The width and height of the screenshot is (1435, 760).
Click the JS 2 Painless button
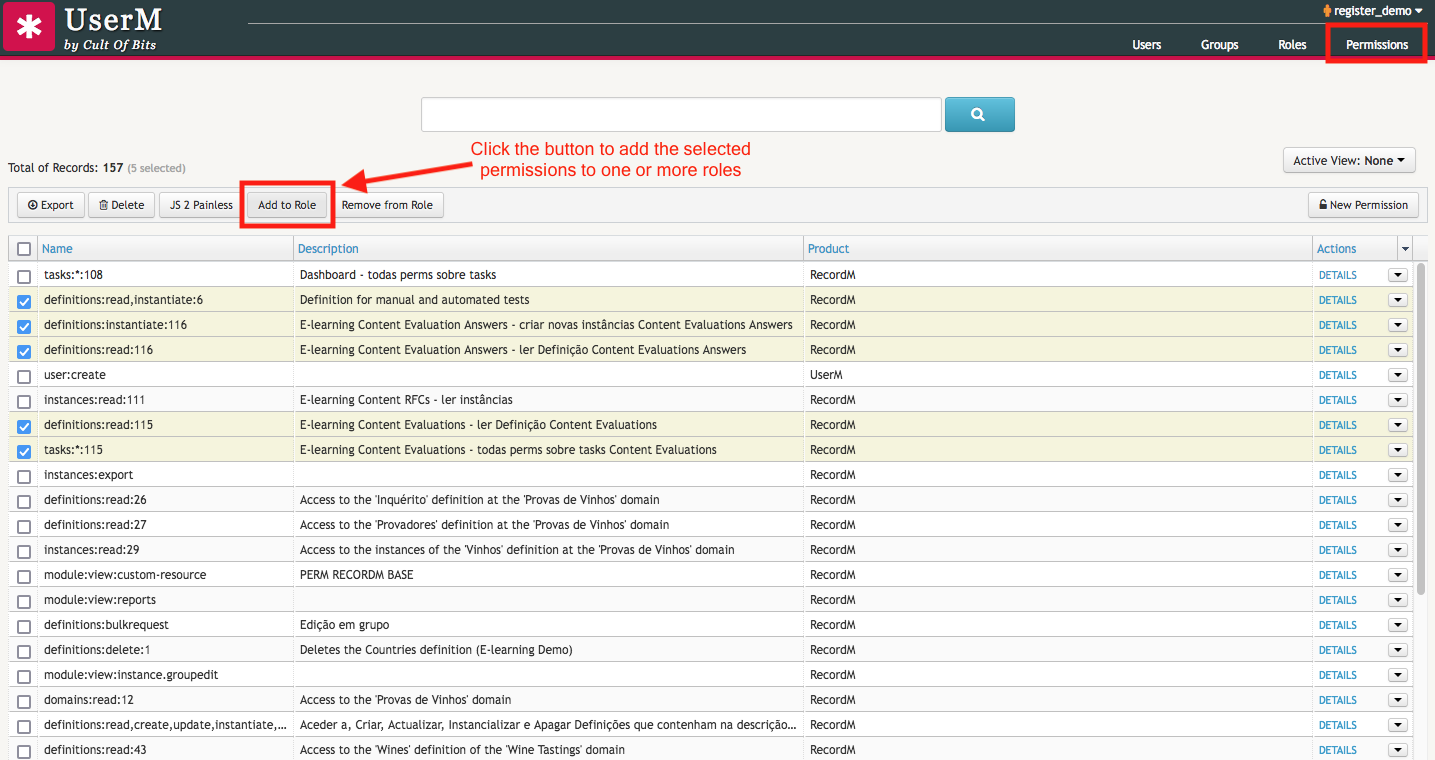coord(201,205)
